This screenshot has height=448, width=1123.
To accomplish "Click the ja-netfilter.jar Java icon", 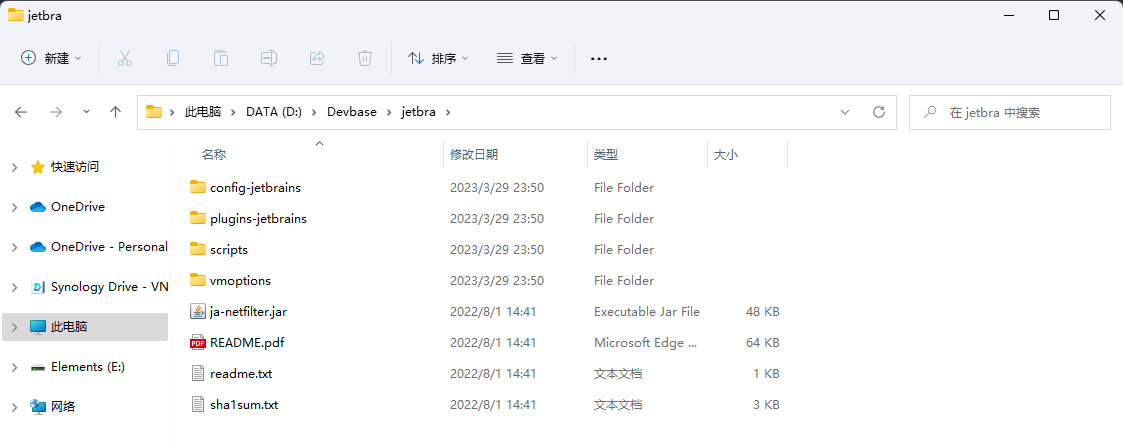I will (x=198, y=311).
